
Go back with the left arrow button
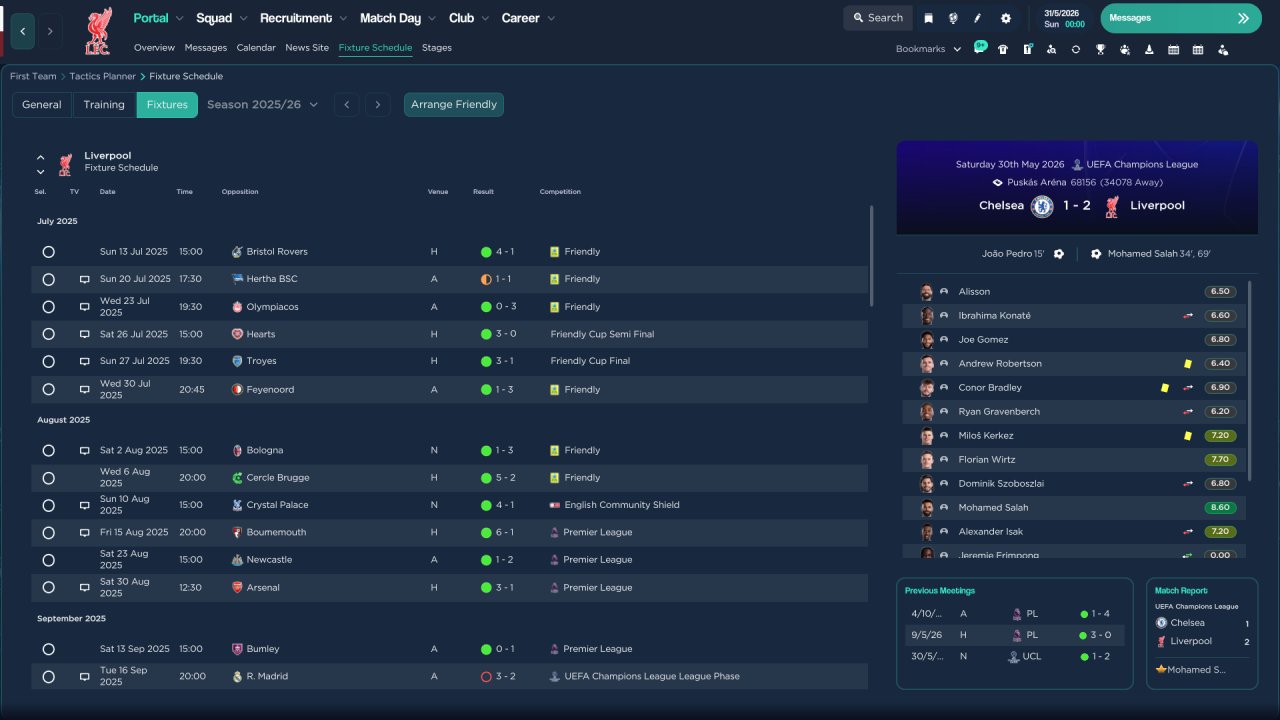click(x=23, y=31)
